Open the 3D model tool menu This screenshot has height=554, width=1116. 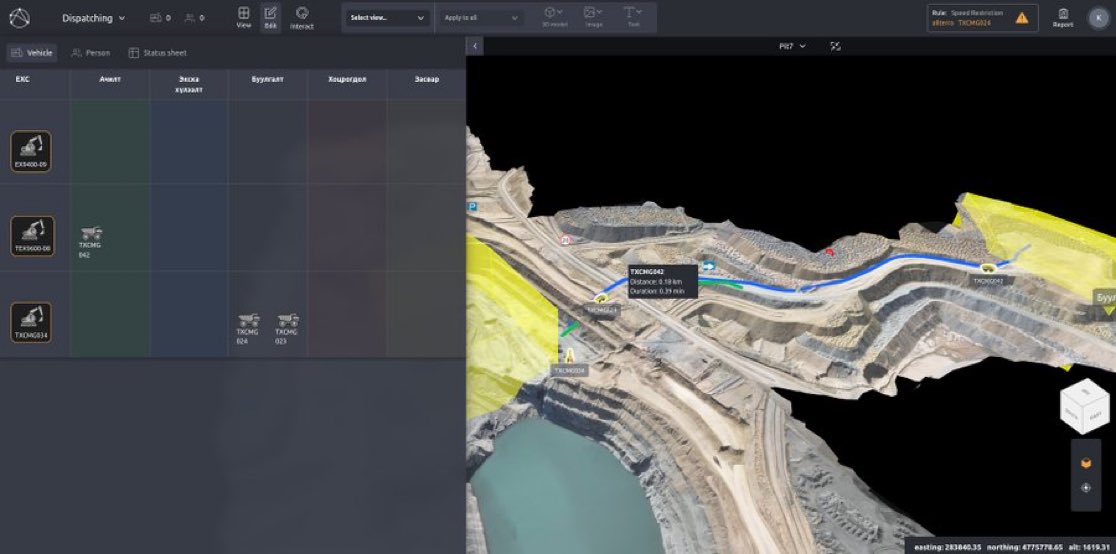click(554, 18)
